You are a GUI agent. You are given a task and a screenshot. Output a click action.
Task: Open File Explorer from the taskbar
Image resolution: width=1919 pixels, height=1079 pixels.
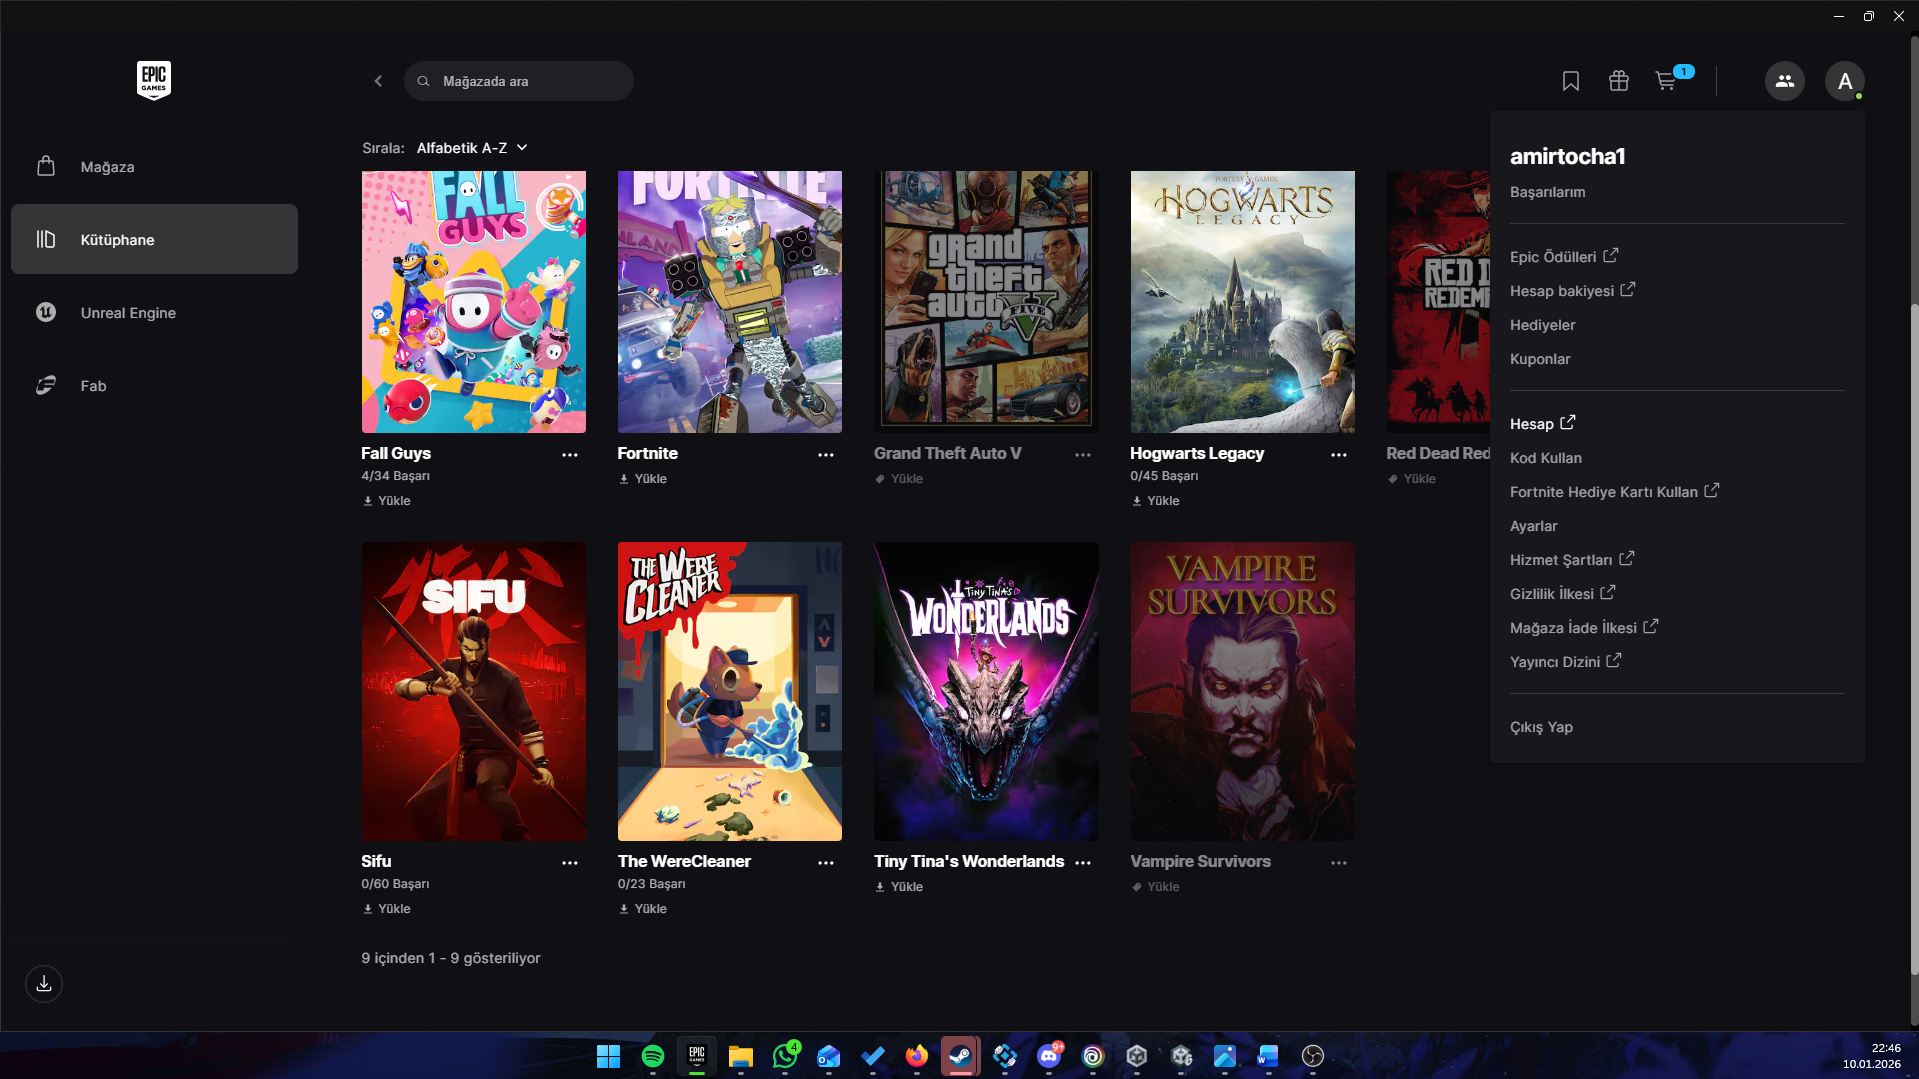pos(741,1056)
